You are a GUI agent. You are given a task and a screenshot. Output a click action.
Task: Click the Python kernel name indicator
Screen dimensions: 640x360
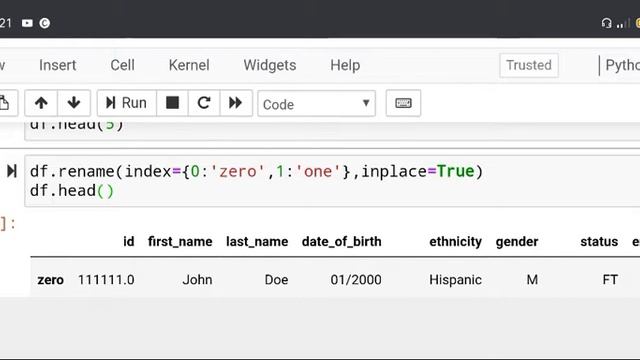click(622, 65)
